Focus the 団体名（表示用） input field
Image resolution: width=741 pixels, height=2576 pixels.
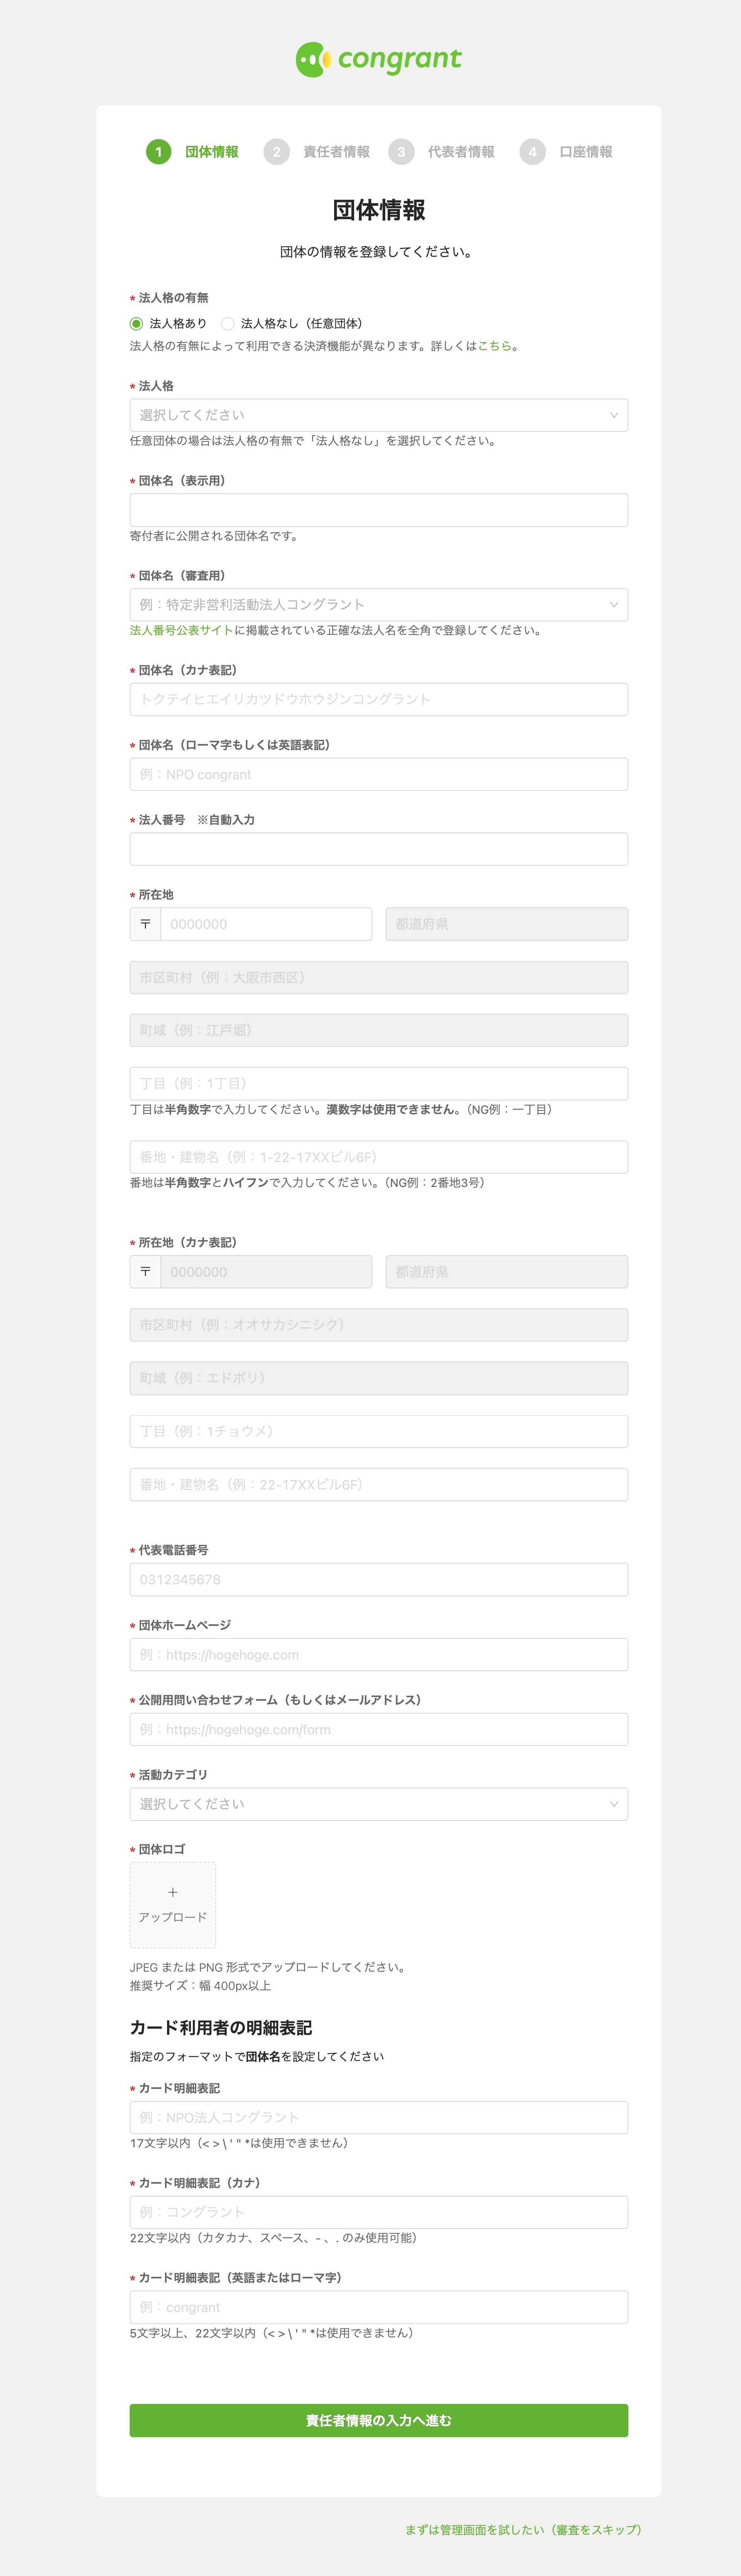379,510
